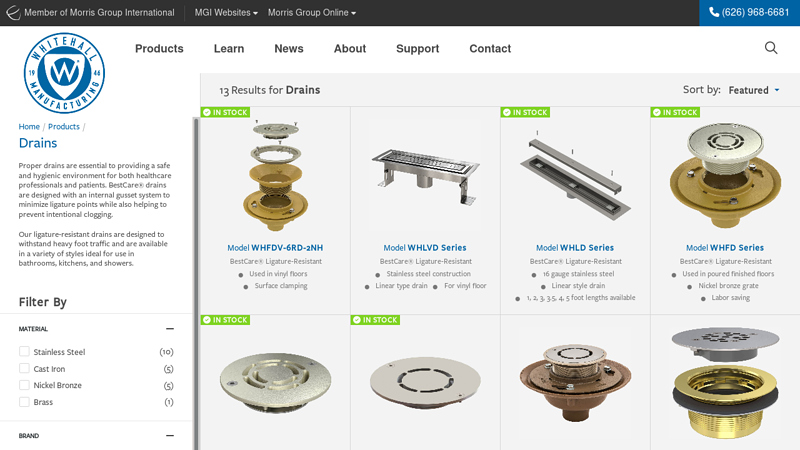Click the In Stock badge on WHLD Series
800x450 pixels.
tap(525, 112)
